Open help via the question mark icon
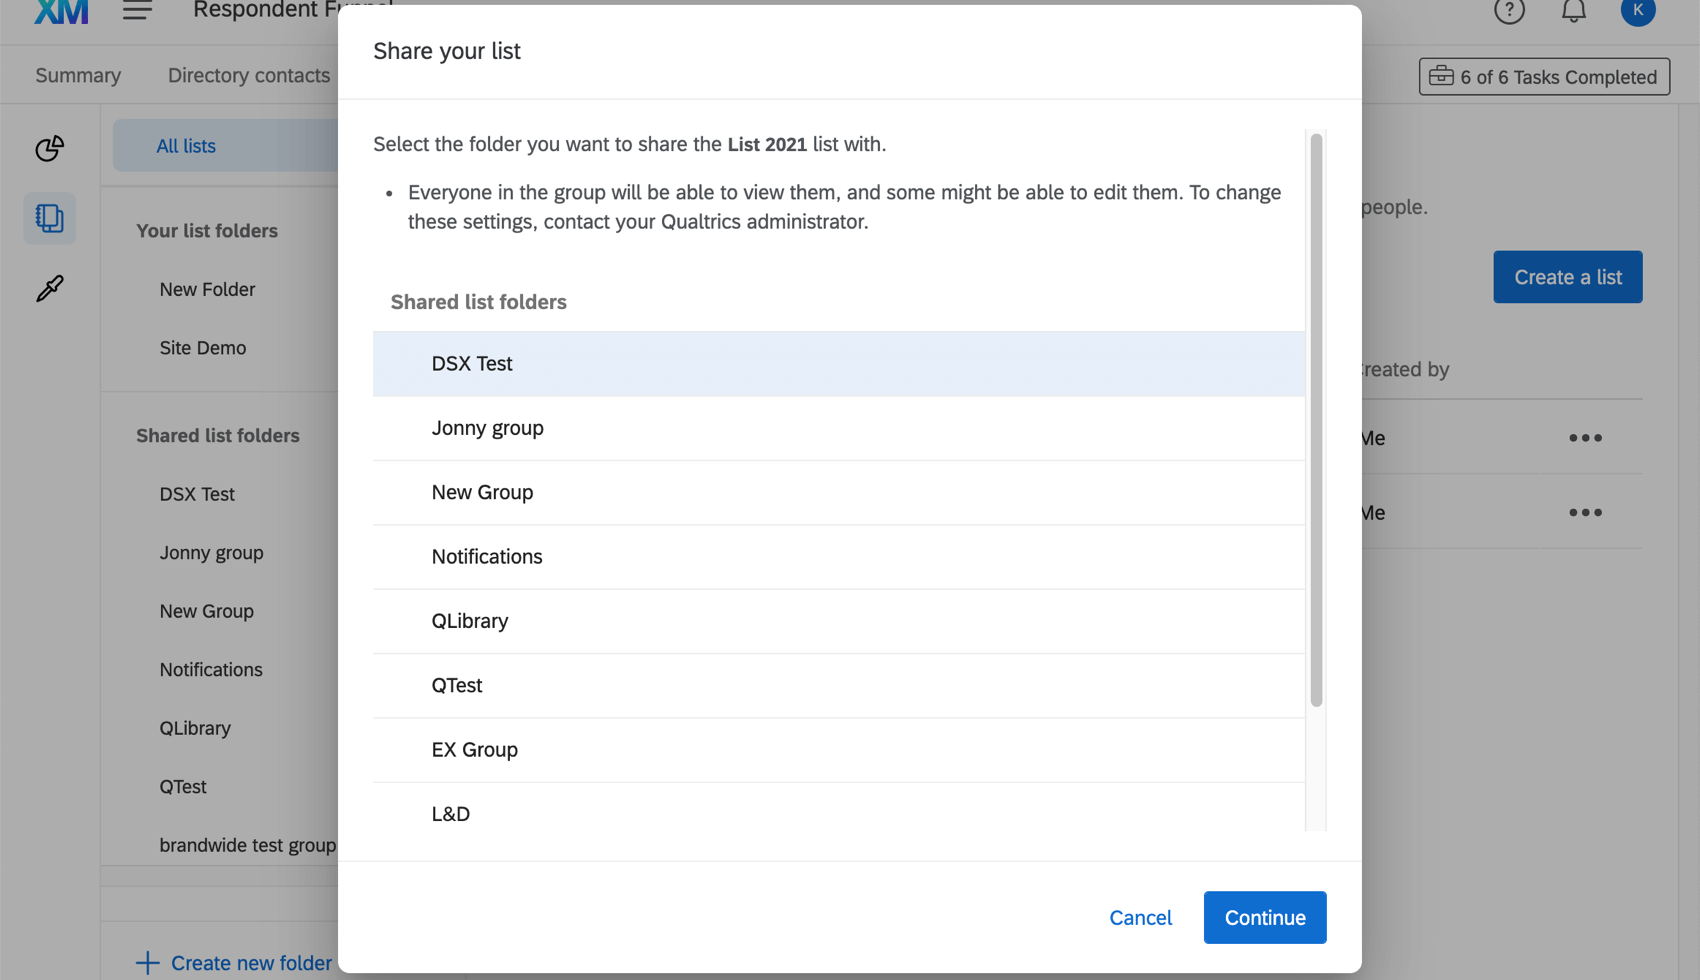 1509,11
